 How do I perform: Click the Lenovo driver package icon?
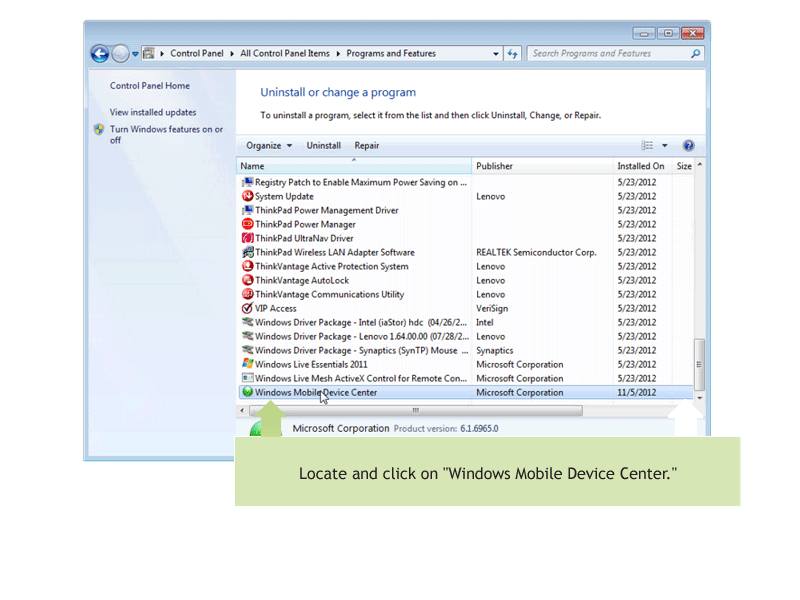(x=247, y=336)
